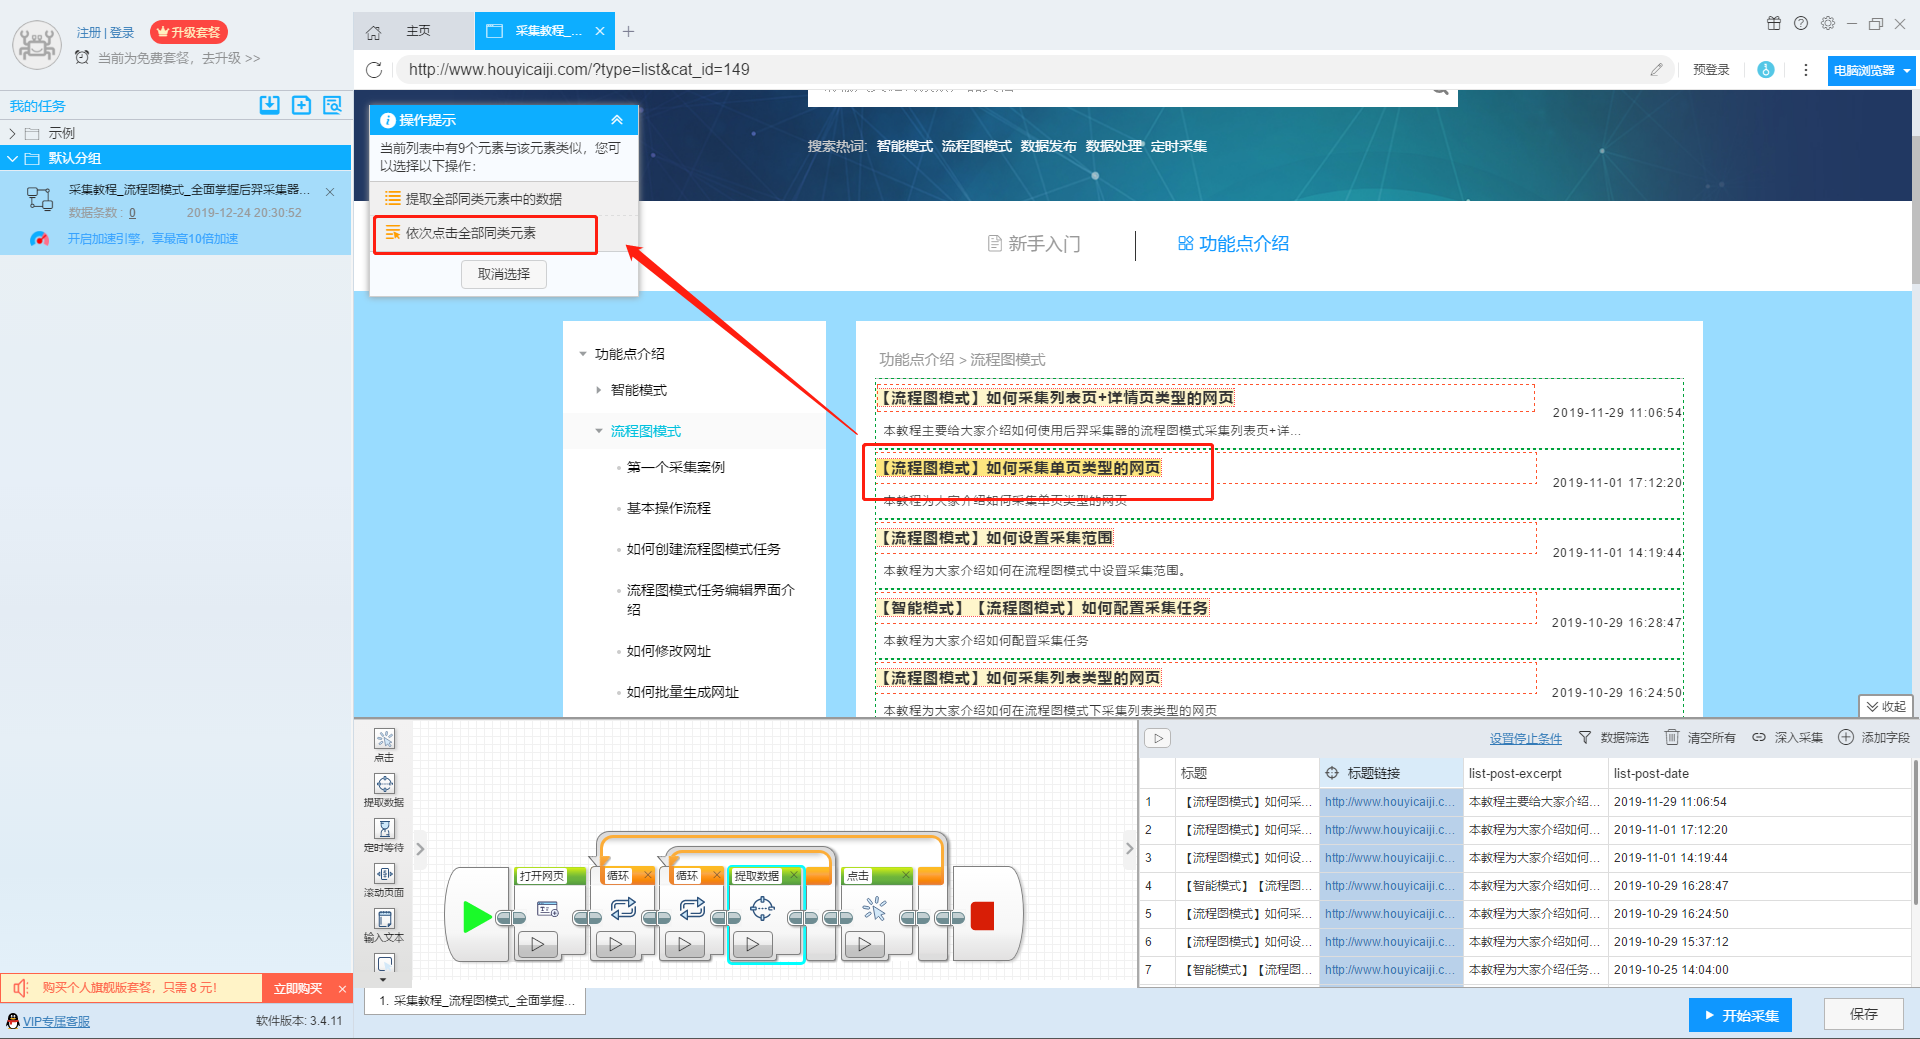Screen dimensions: 1920x1039
Task: Click the 预登录 button
Action: 1711,70
